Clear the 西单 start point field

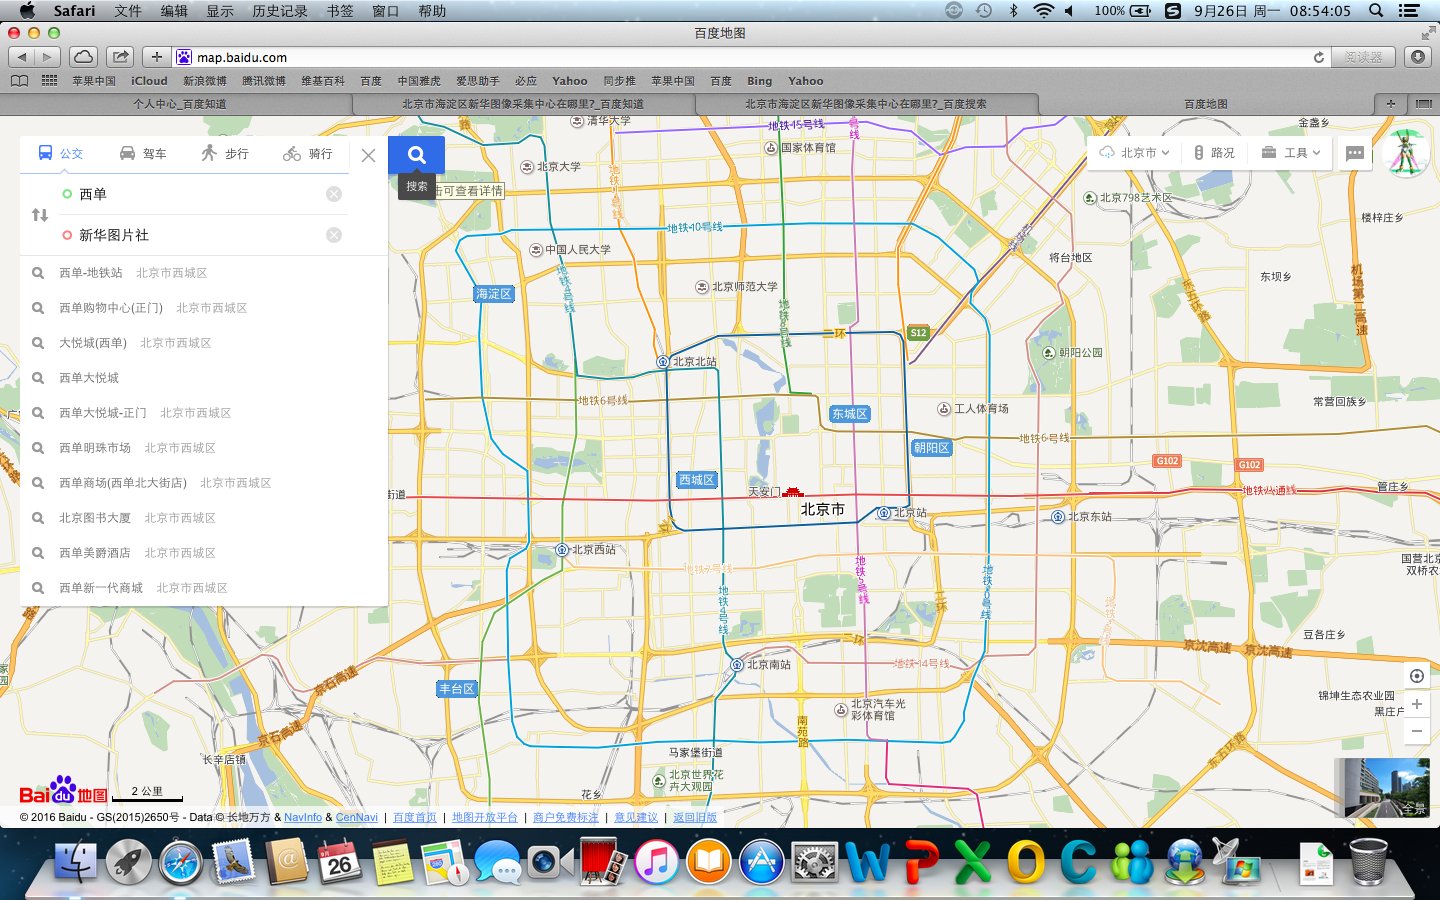coord(334,194)
